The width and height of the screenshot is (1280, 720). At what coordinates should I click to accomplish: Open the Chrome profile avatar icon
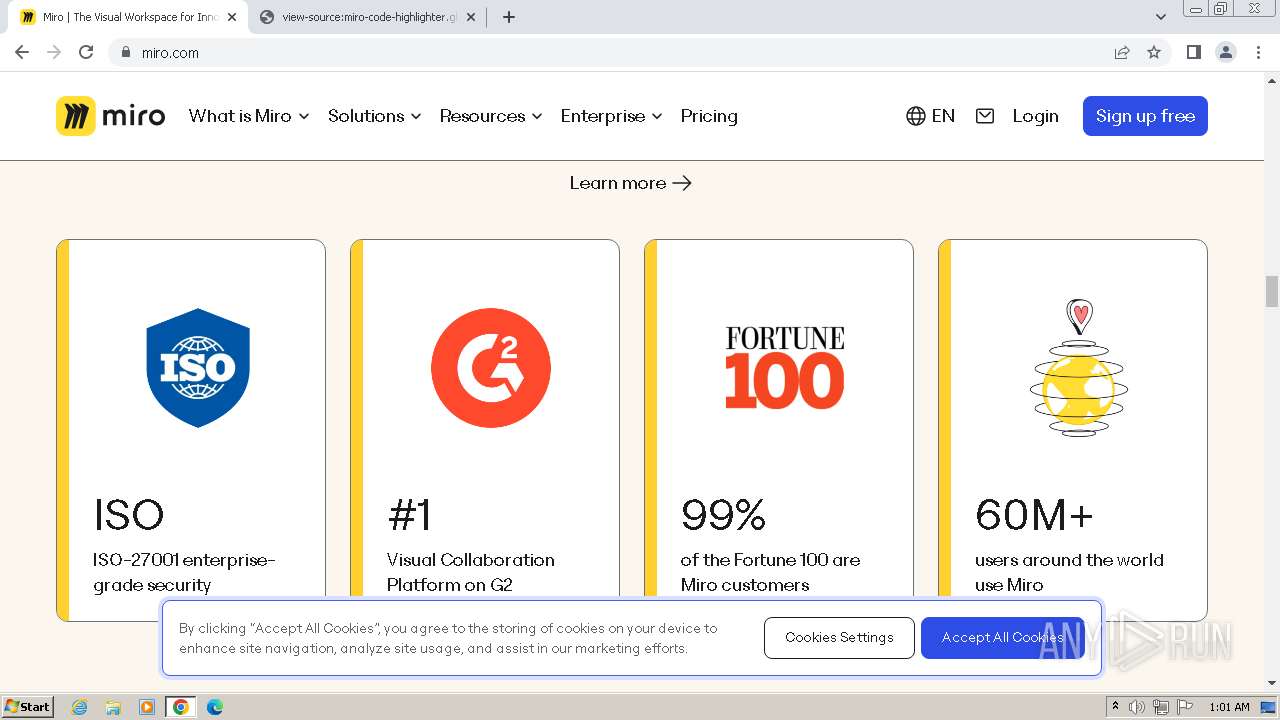coord(1226,52)
